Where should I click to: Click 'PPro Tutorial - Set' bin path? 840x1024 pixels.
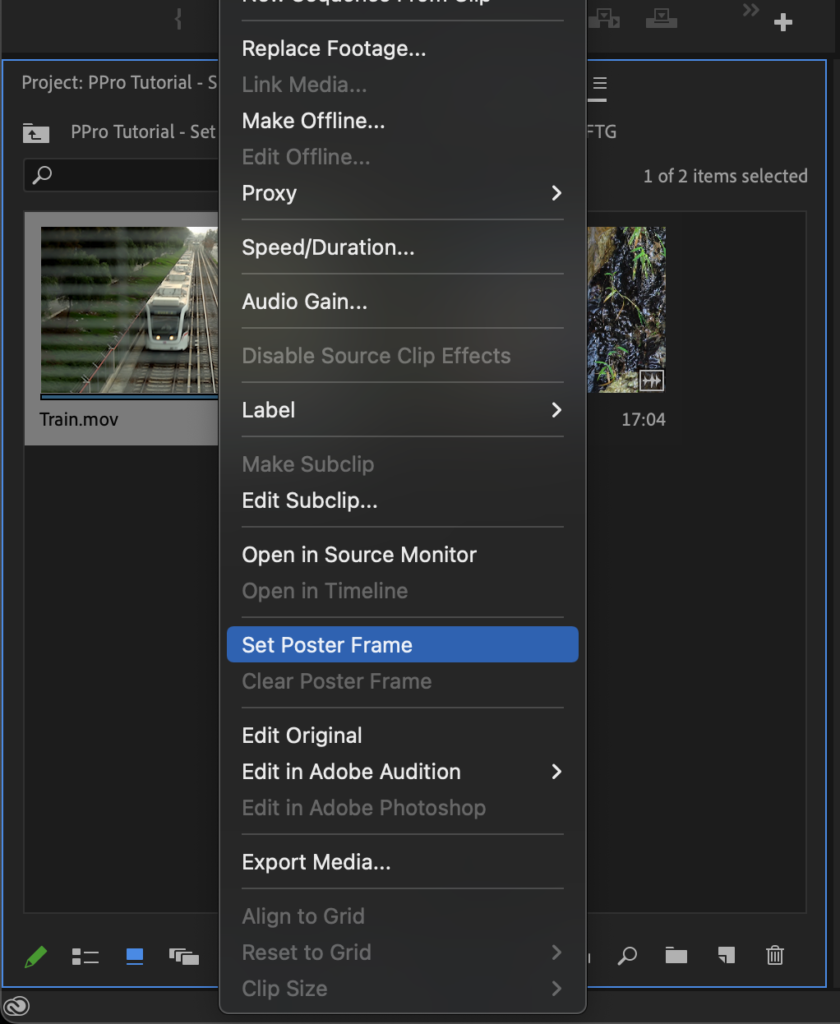(x=143, y=132)
